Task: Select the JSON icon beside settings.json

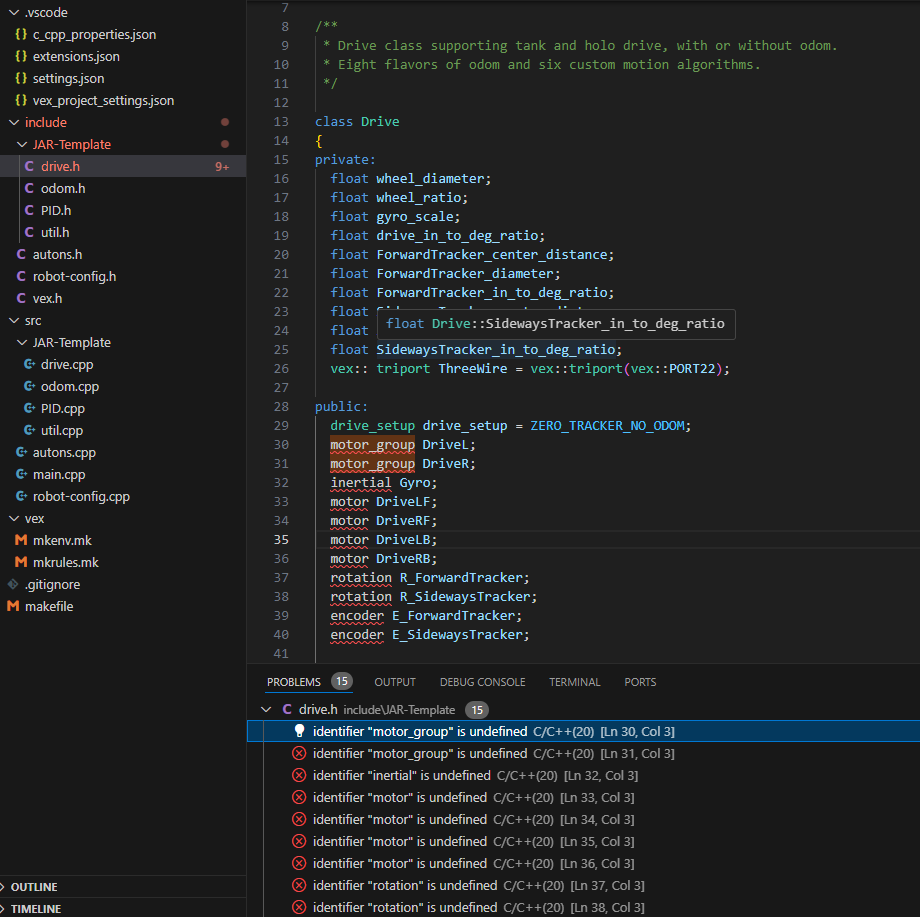Action: pos(22,78)
